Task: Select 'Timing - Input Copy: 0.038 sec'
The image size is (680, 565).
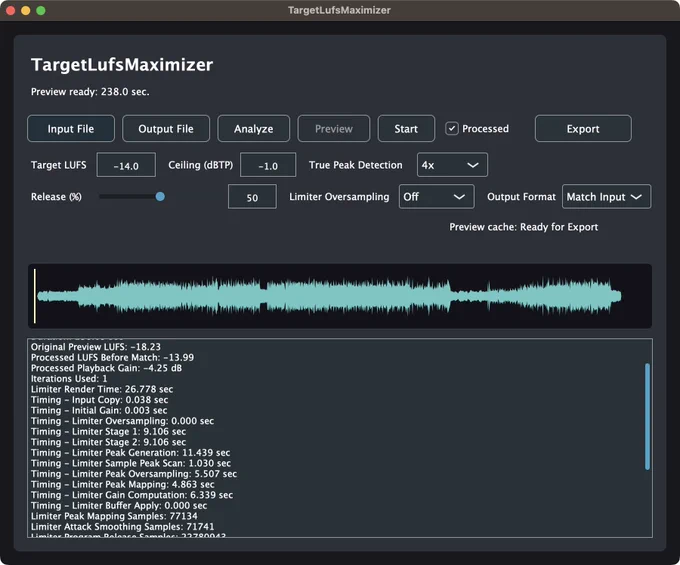Action: pos(99,400)
